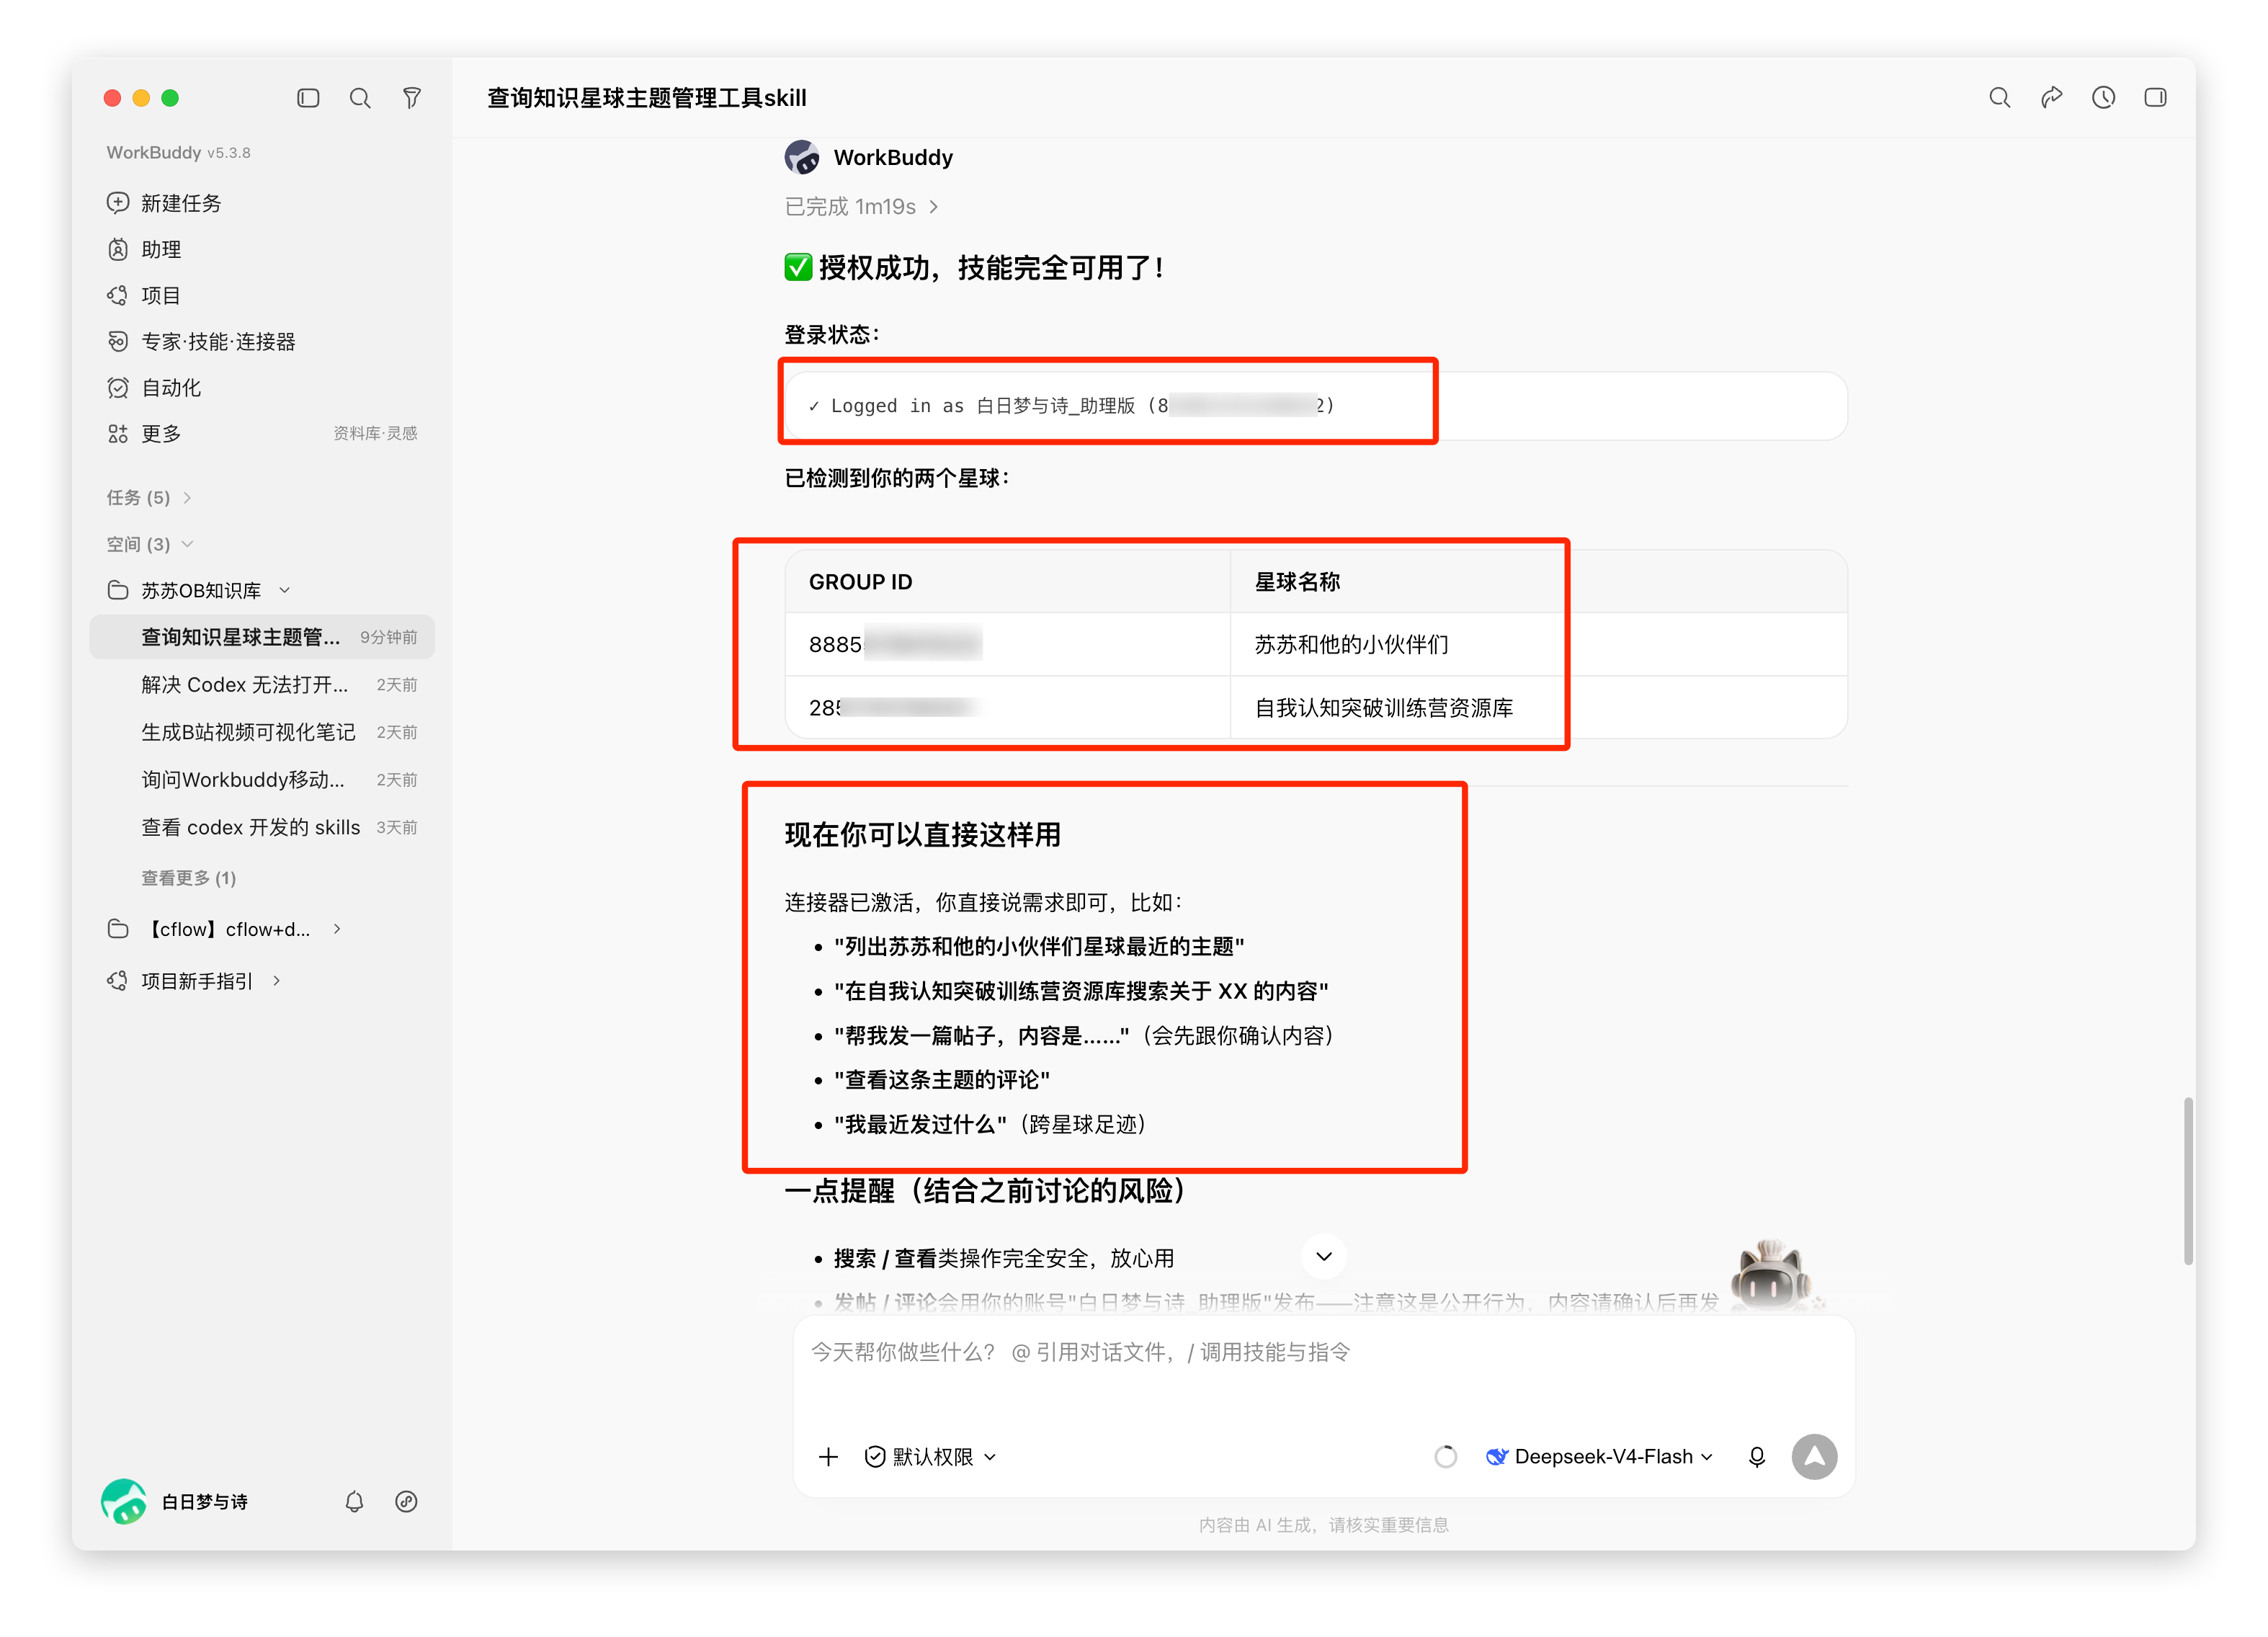Open task 解决 Codex 无法打开…
The width and height of the screenshot is (2268, 1637).
pos(262,685)
